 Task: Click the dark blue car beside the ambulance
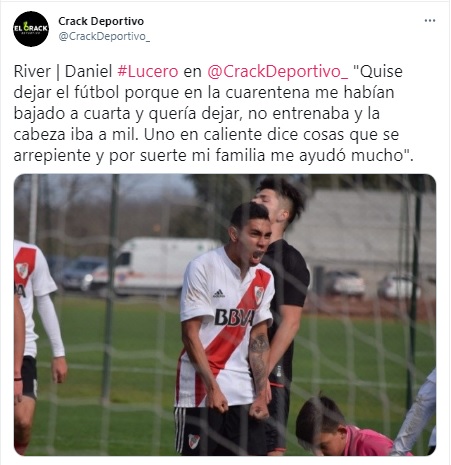82,273
